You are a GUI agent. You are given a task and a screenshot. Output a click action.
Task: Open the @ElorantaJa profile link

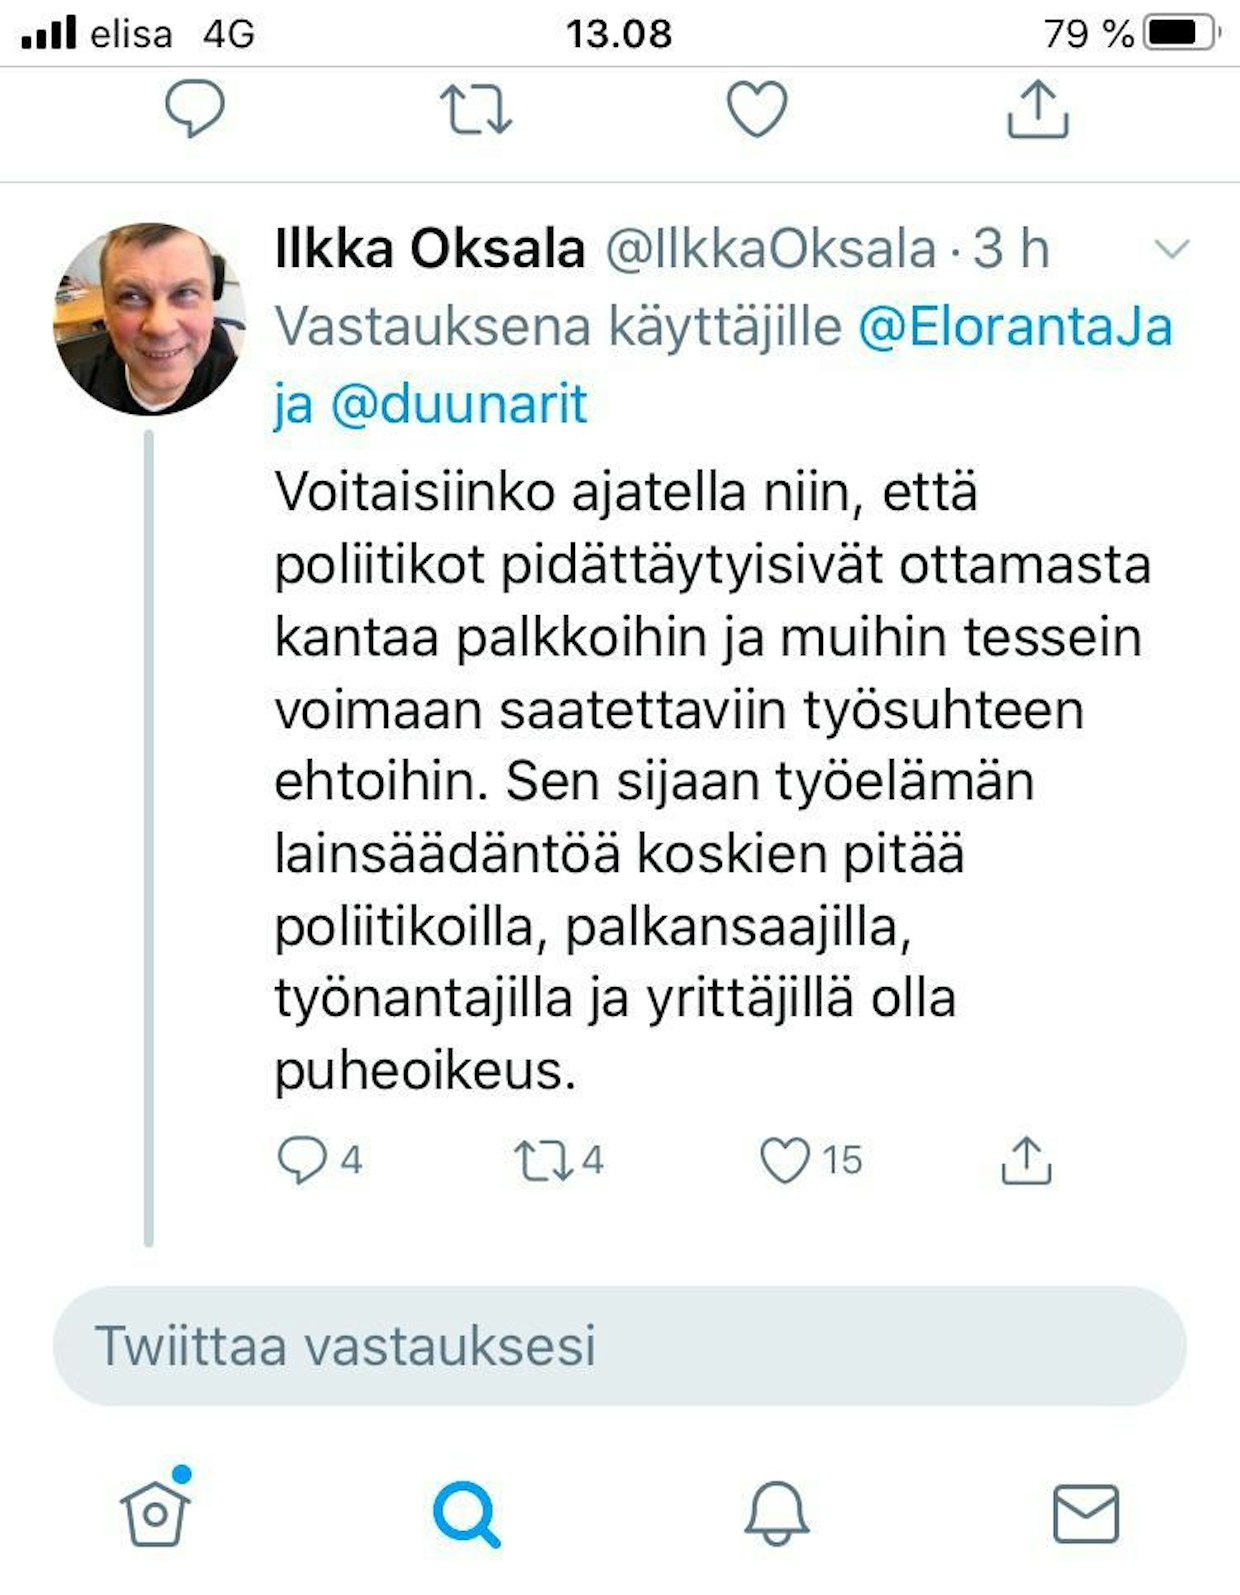coord(1015,327)
